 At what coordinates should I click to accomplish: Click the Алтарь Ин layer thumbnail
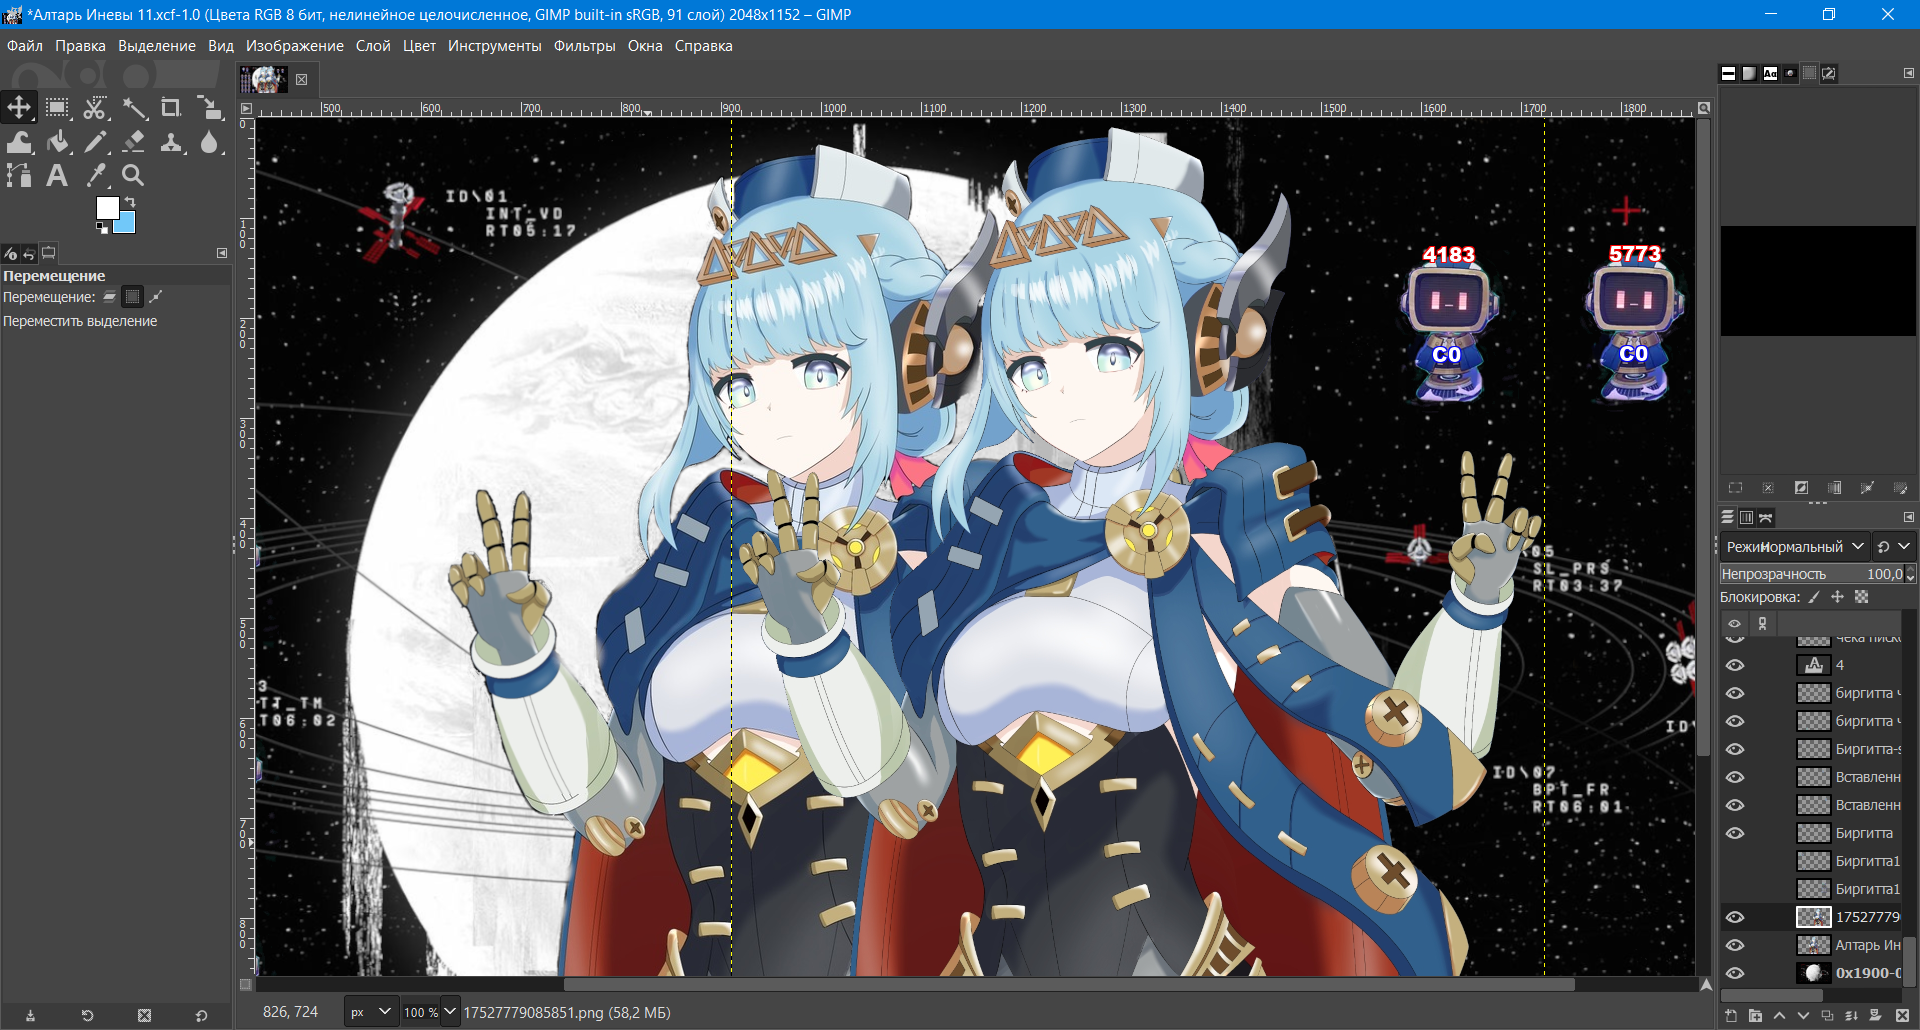pos(1813,945)
